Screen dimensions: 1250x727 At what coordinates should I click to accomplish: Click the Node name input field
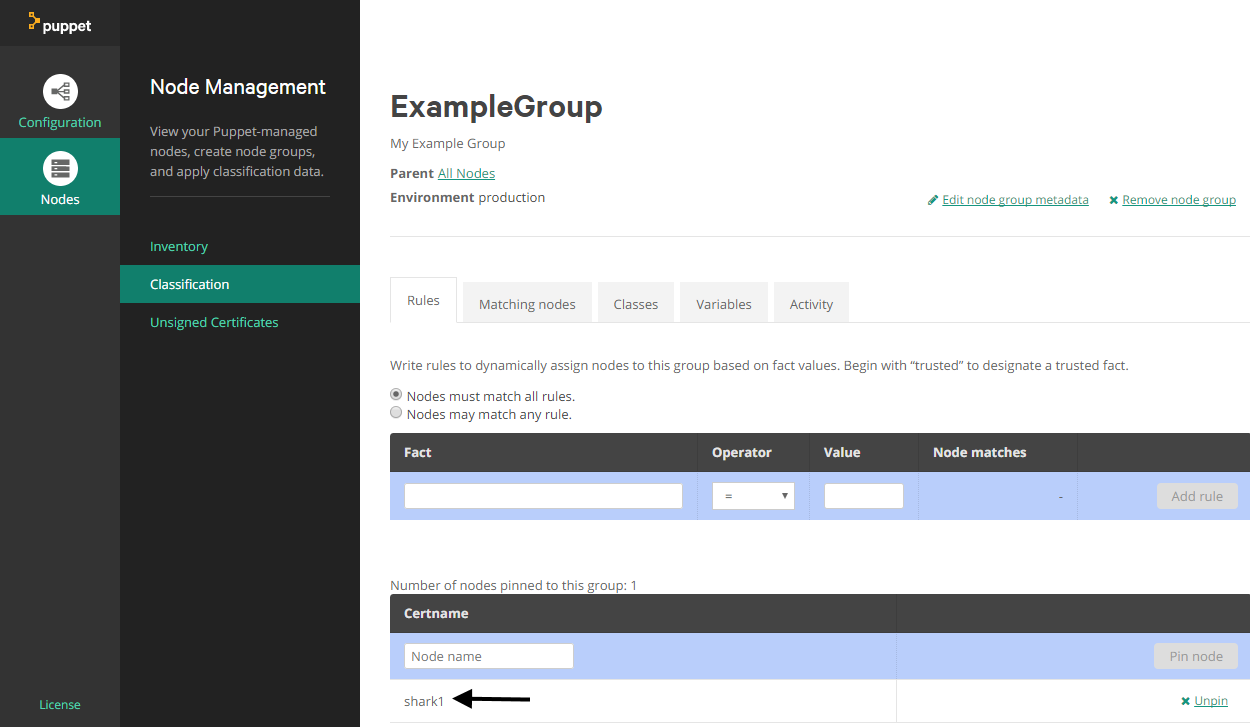pyautogui.click(x=489, y=656)
